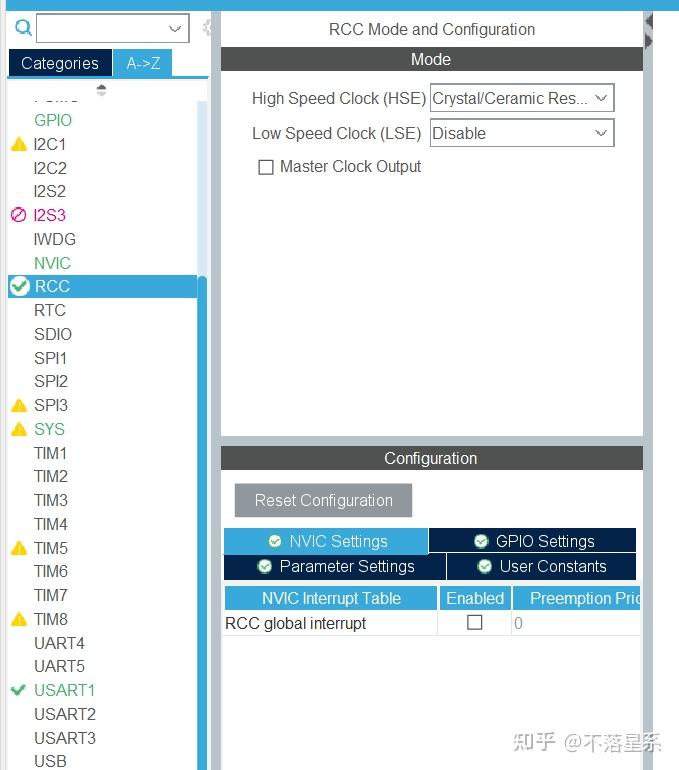This screenshot has width=679, height=770.
Task: Select USART2 peripheral
Action: pos(65,714)
